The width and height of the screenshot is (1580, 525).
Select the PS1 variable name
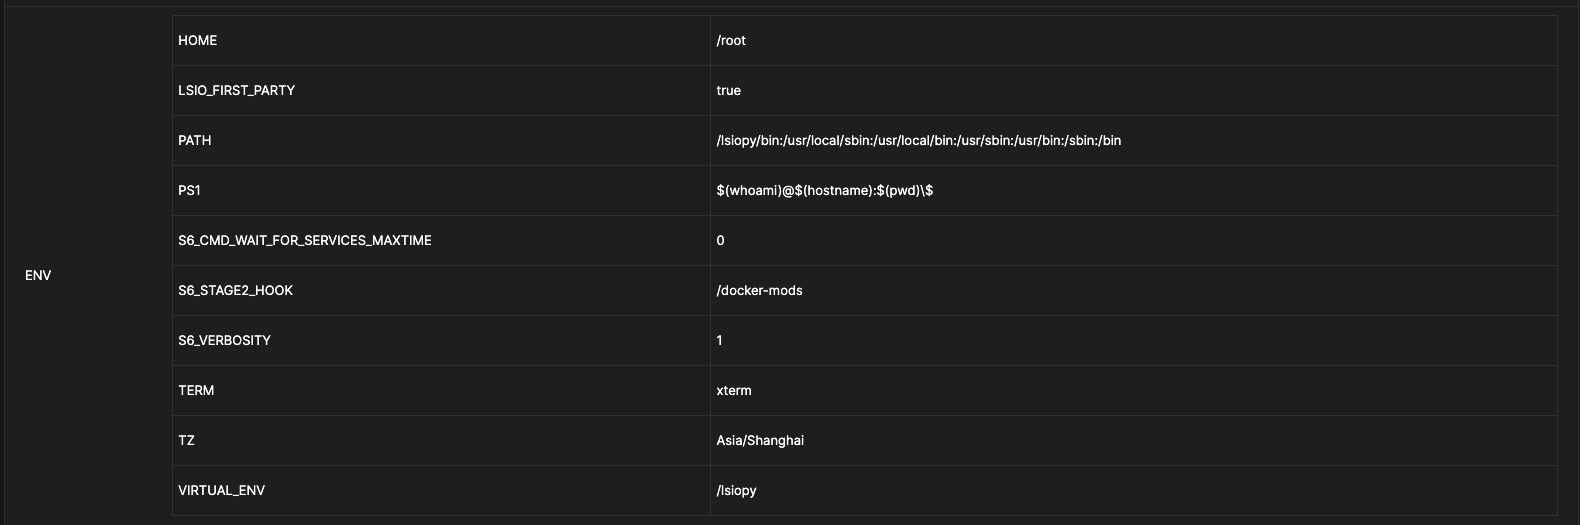(x=189, y=191)
